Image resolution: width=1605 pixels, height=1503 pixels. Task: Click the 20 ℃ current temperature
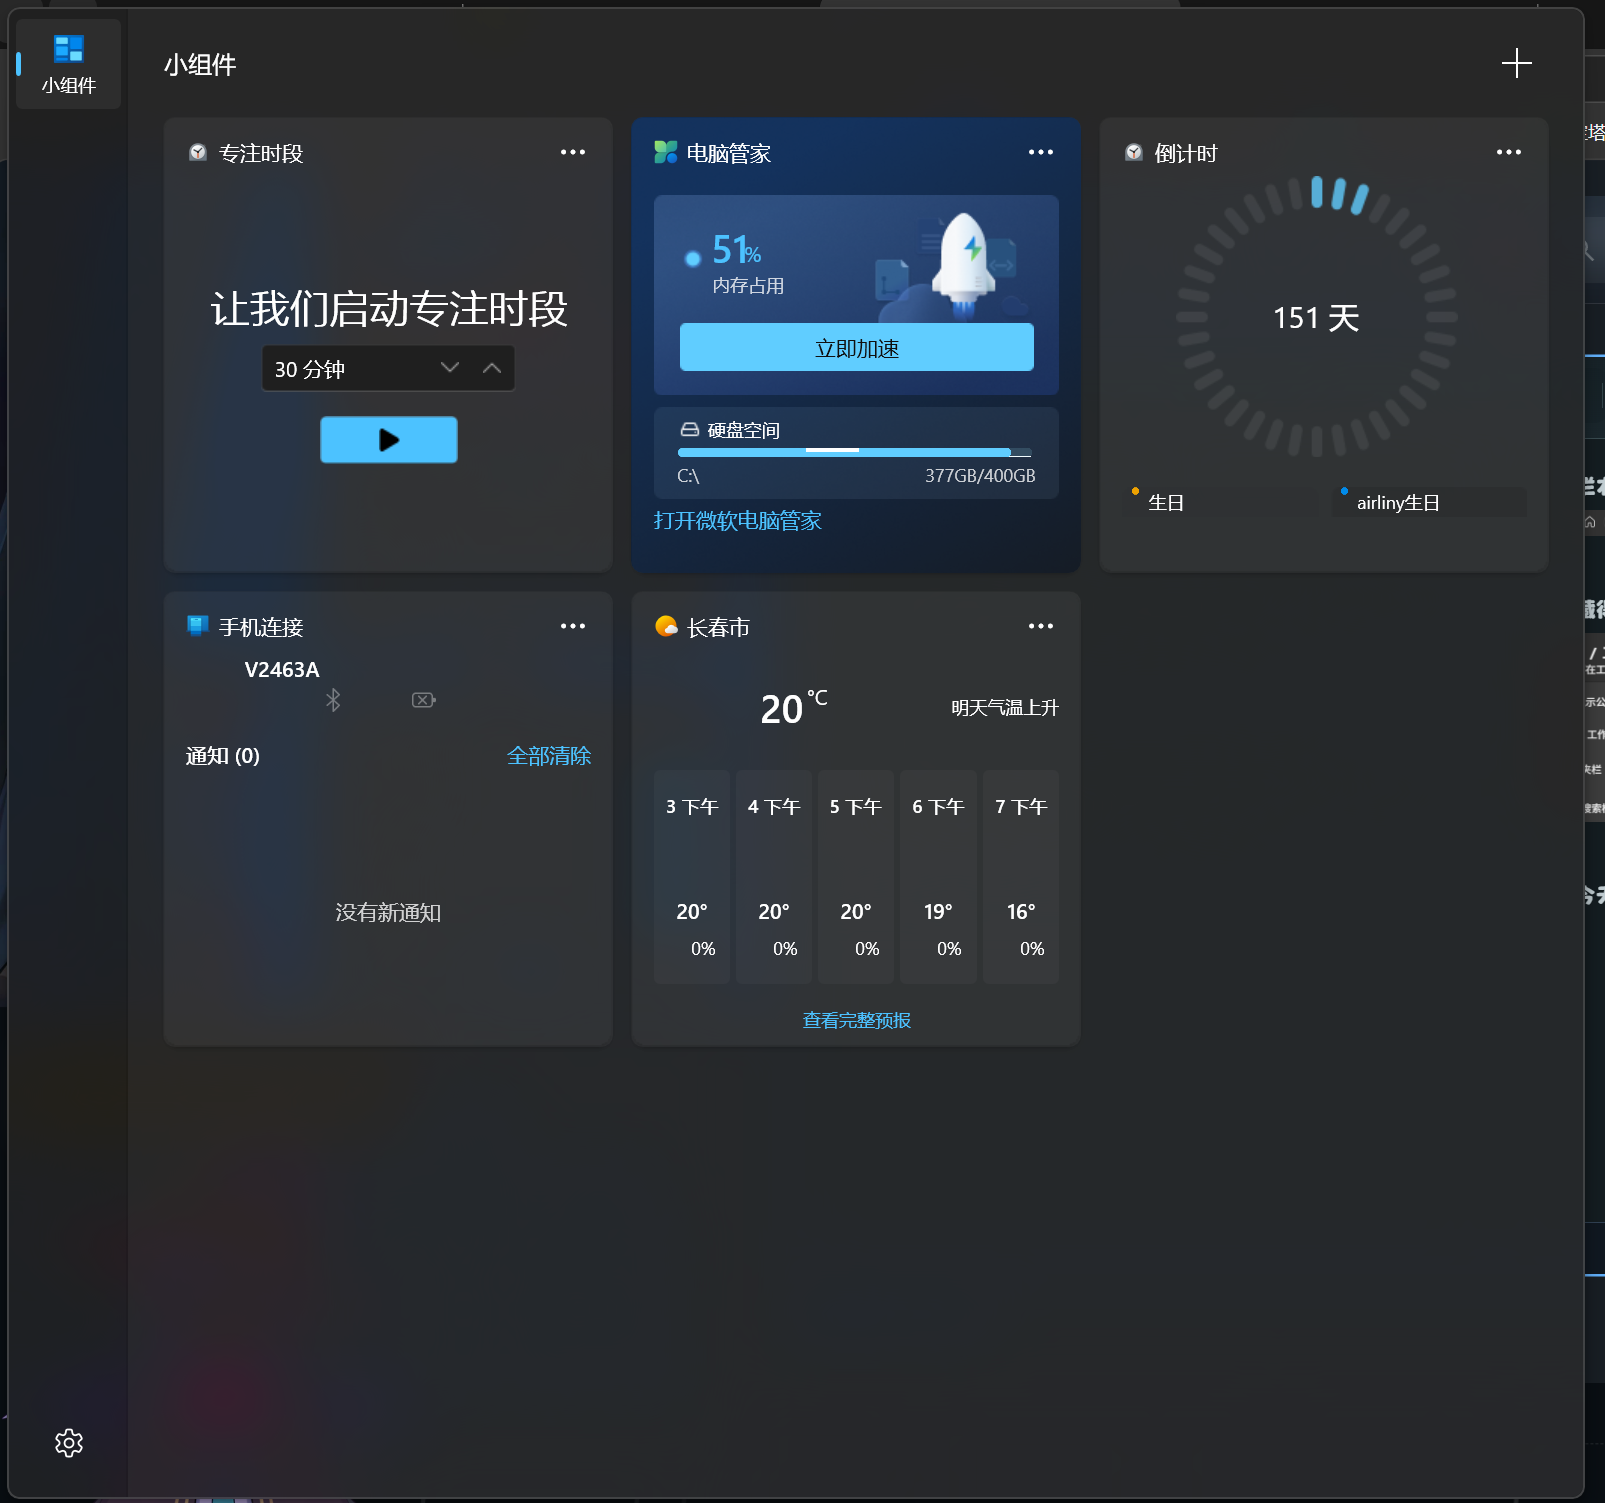794,708
